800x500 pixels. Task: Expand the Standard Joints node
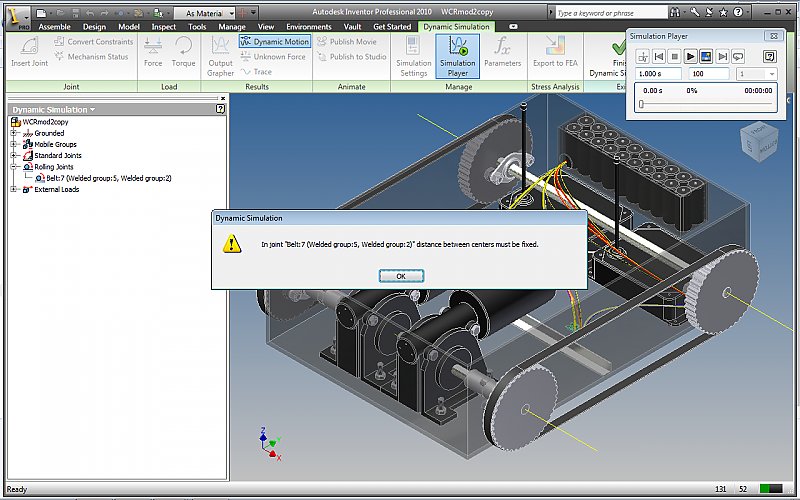coord(14,156)
